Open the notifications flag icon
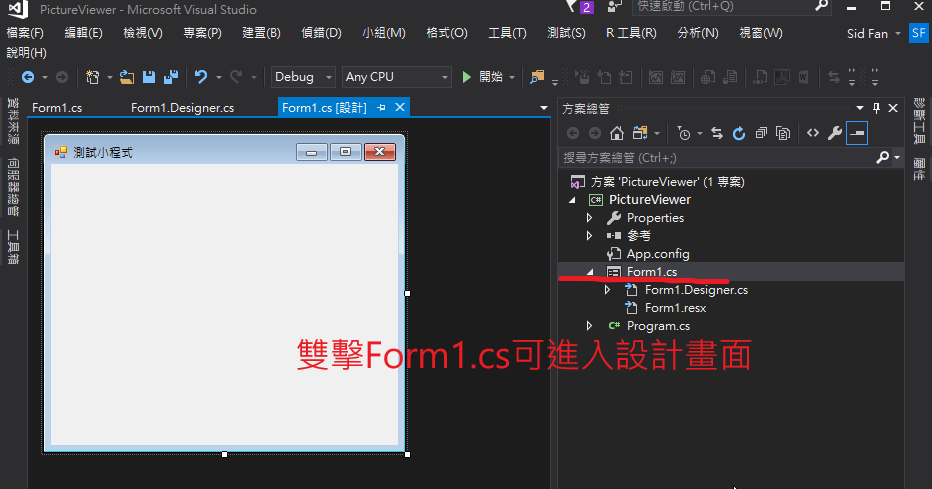932x489 pixels. click(572, 6)
